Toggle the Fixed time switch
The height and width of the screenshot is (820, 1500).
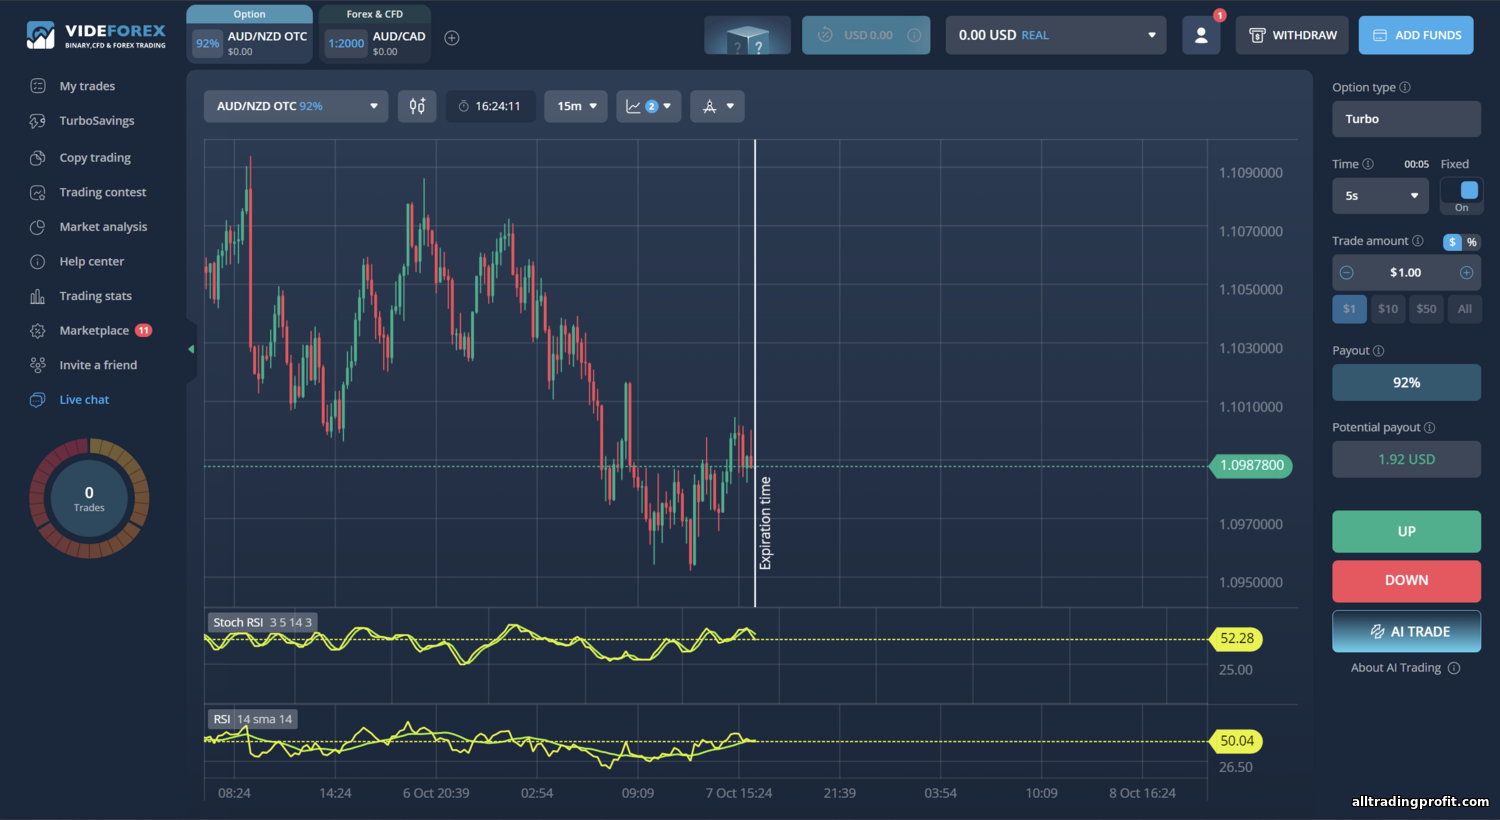pyautogui.click(x=1461, y=195)
